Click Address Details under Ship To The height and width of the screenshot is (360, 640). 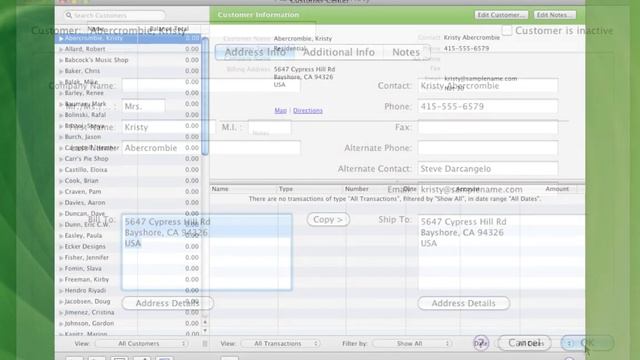[464, 303]
